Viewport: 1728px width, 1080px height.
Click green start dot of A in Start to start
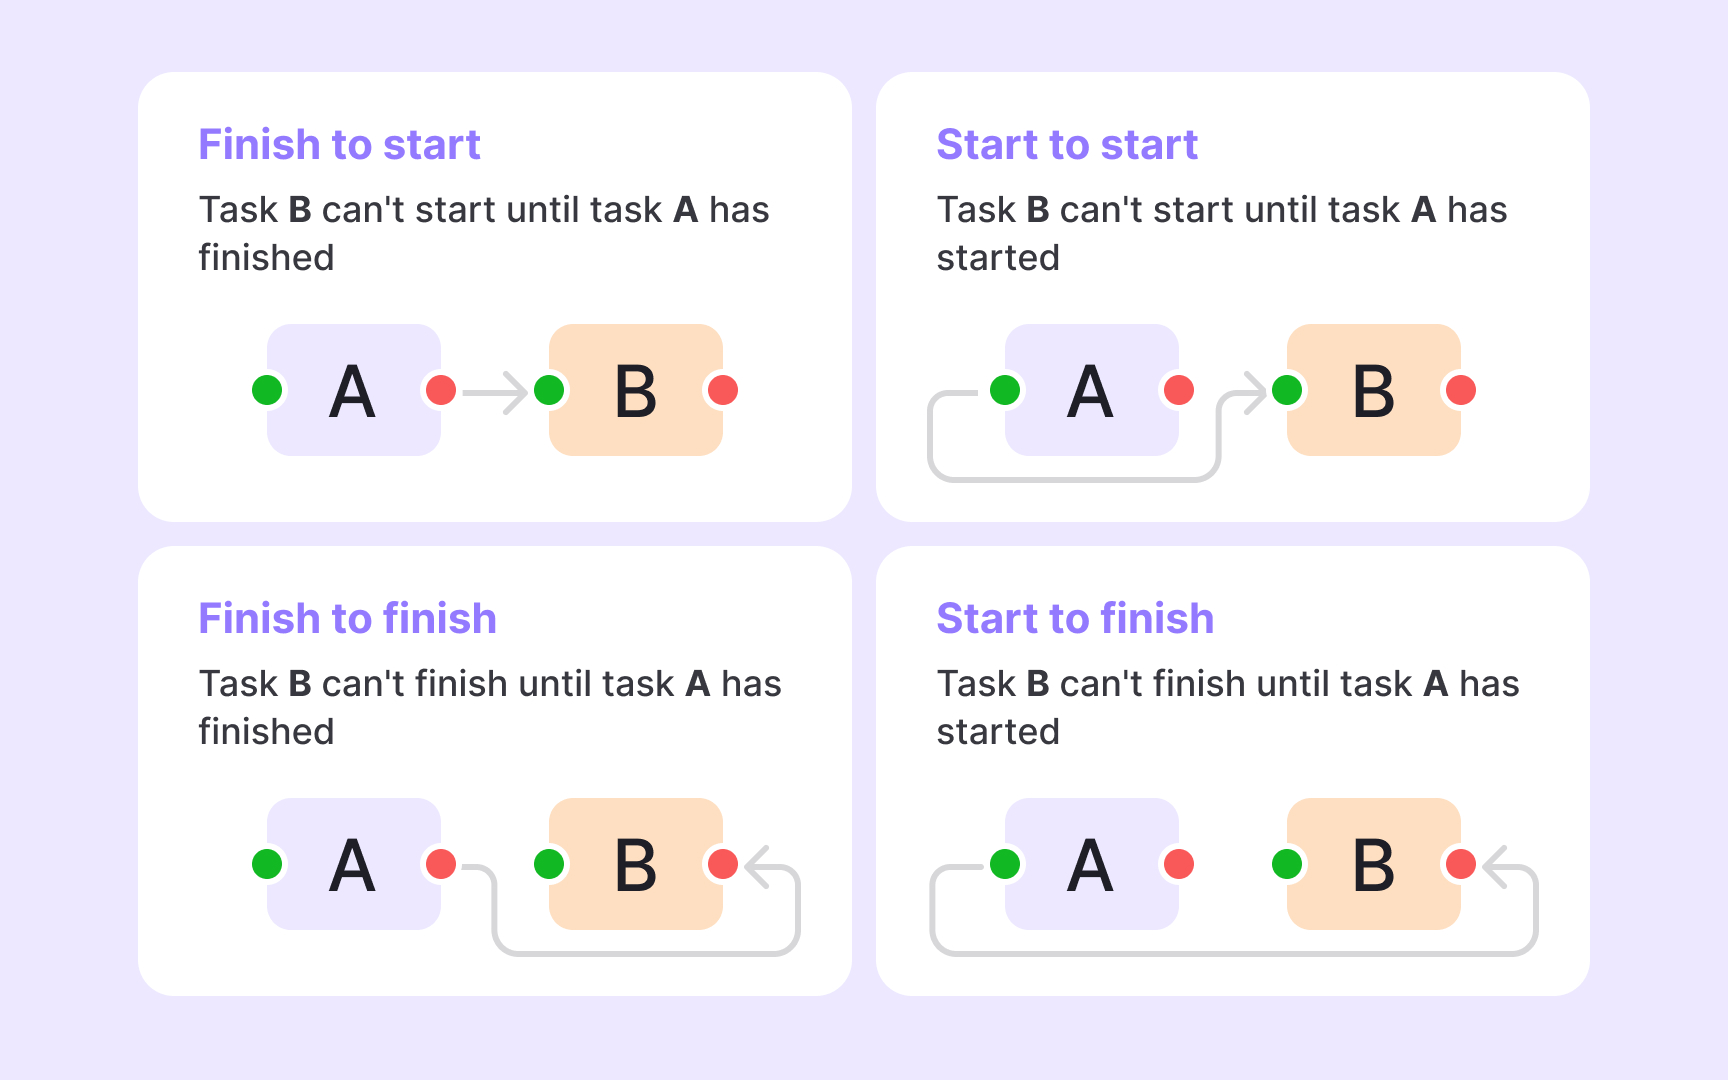click(x=1005, y=390)
